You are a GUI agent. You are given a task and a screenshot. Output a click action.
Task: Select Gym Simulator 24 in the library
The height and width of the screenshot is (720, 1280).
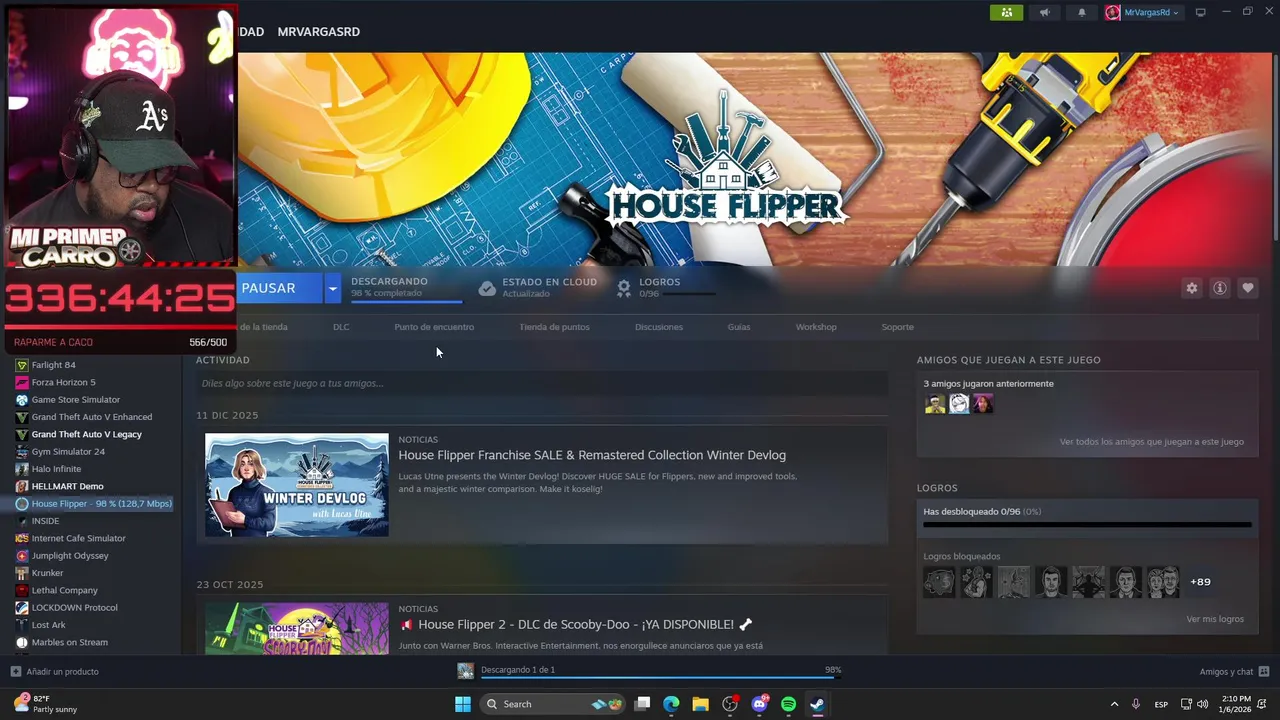click(68, 452)
